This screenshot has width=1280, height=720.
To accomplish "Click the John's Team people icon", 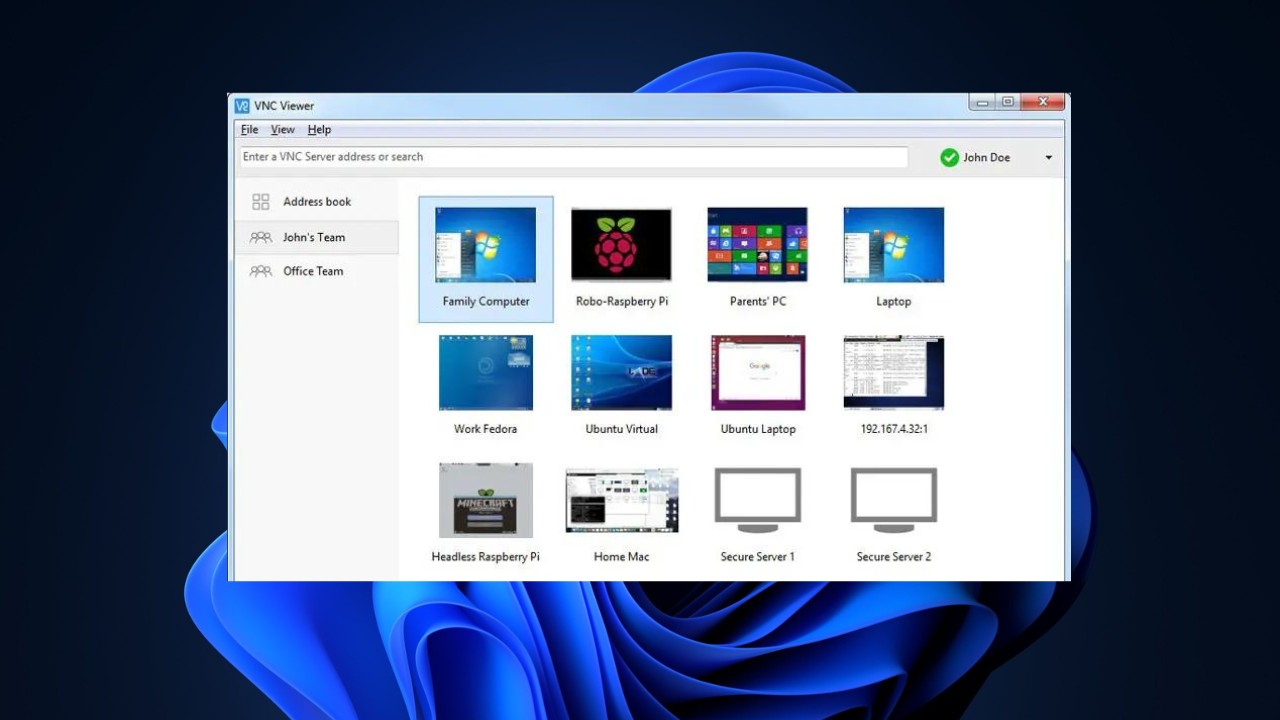I will (261, 237).
